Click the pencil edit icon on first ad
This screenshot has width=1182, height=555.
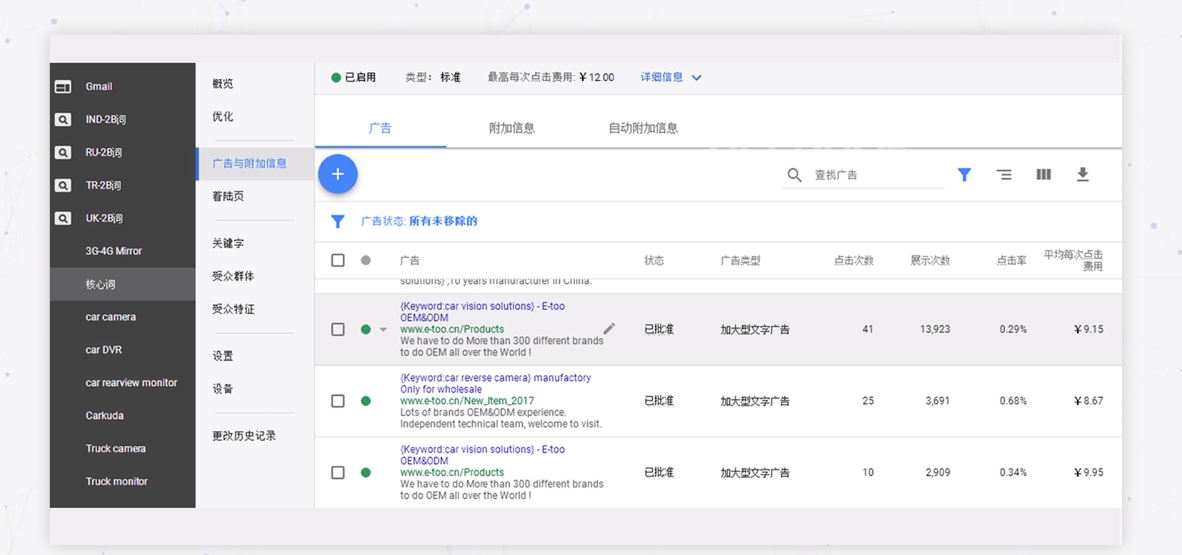pos(609,329)
